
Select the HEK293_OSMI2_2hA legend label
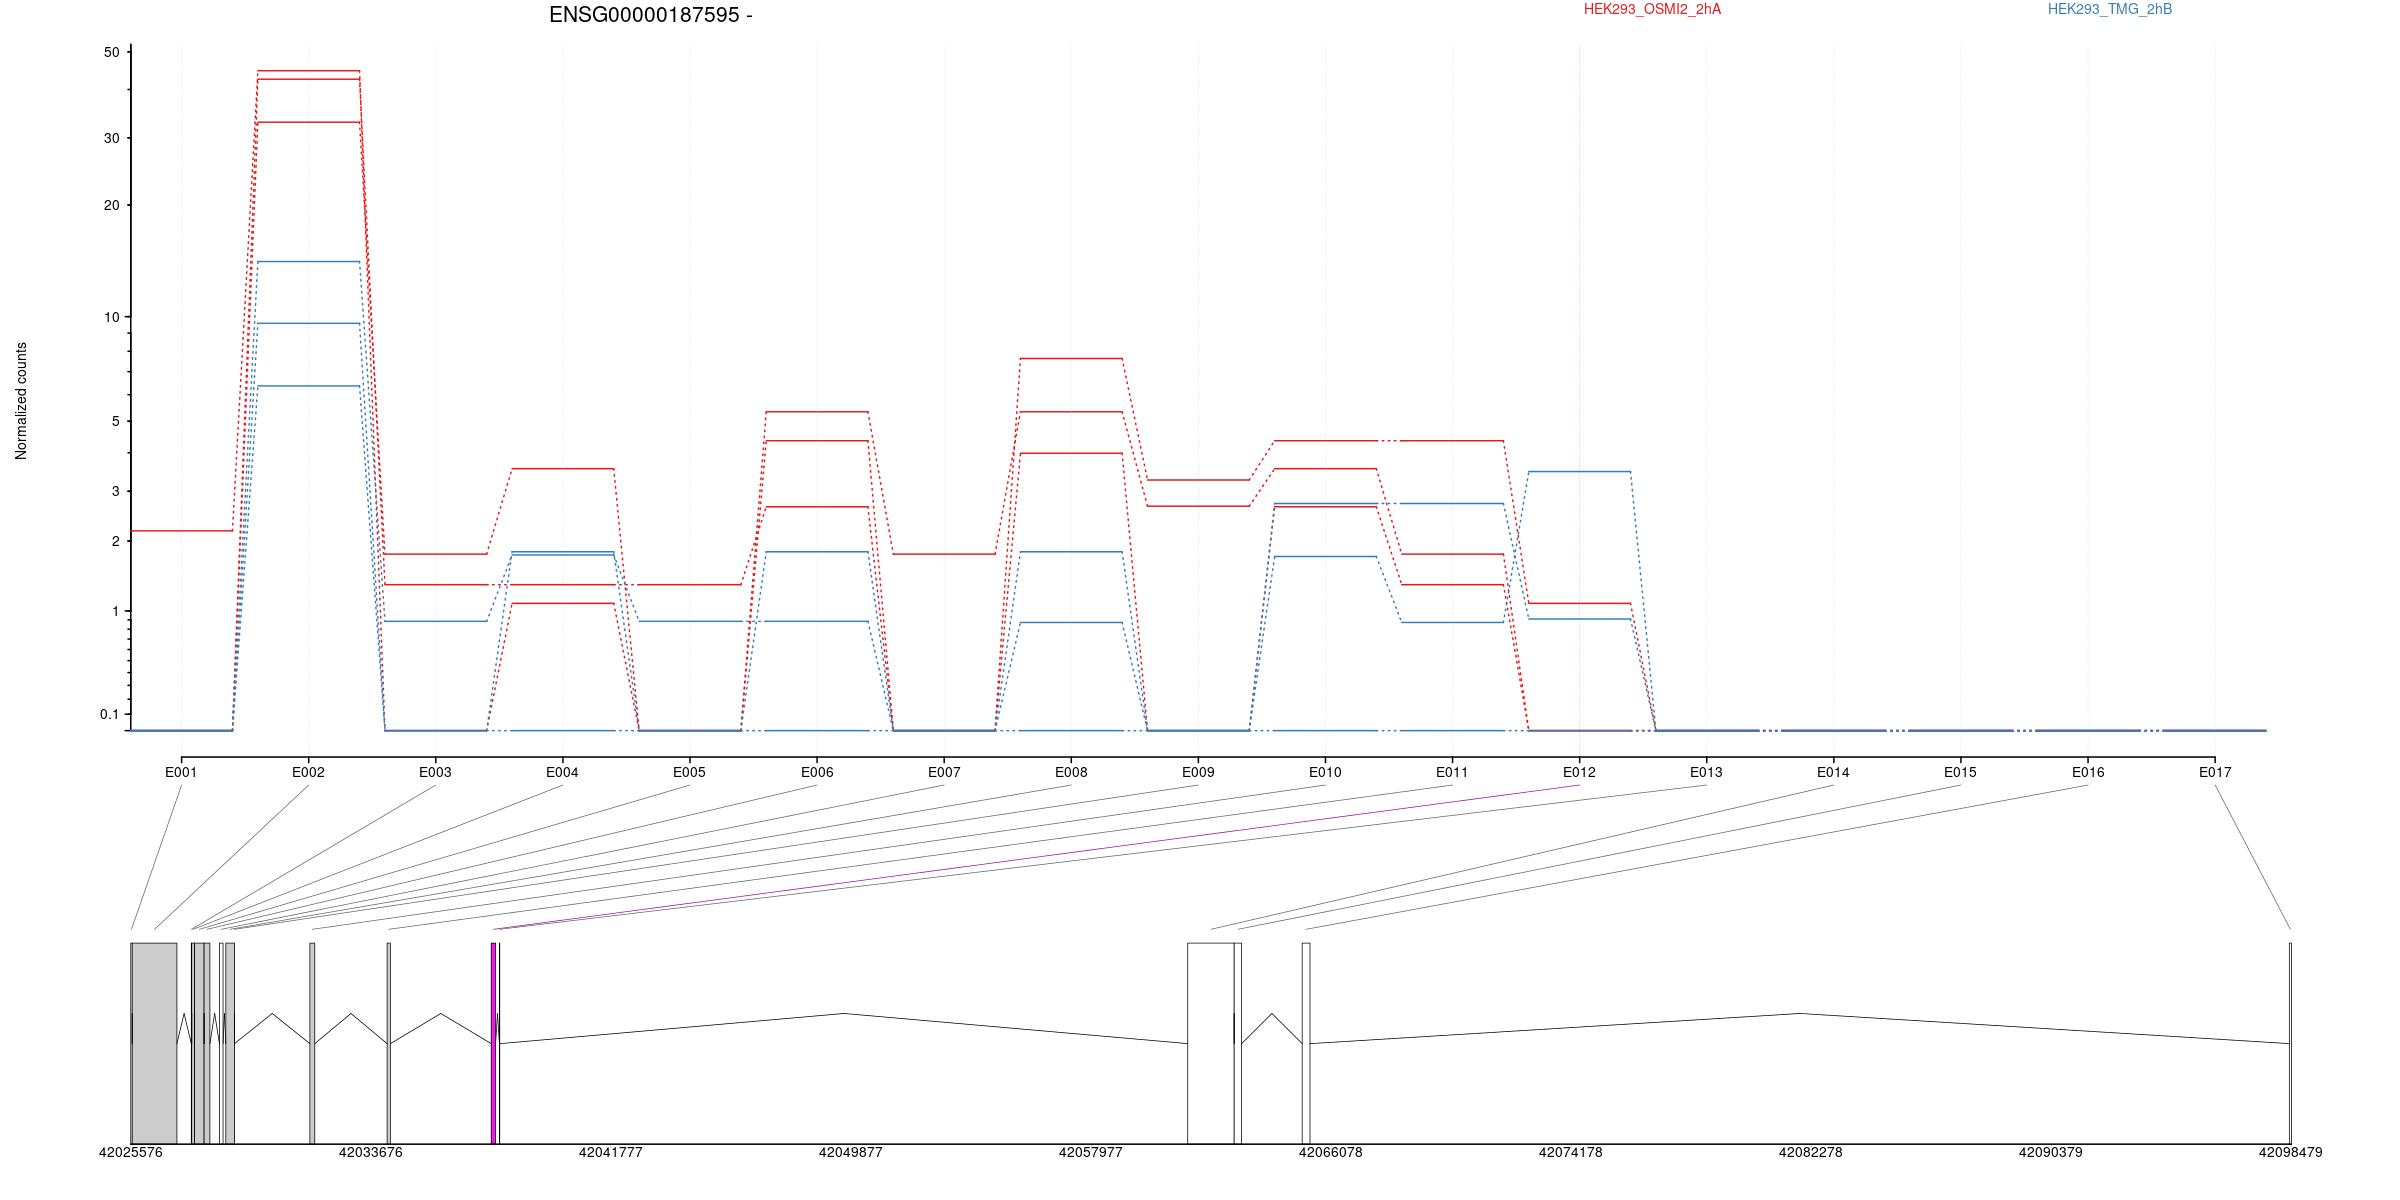coord(1652,9)
